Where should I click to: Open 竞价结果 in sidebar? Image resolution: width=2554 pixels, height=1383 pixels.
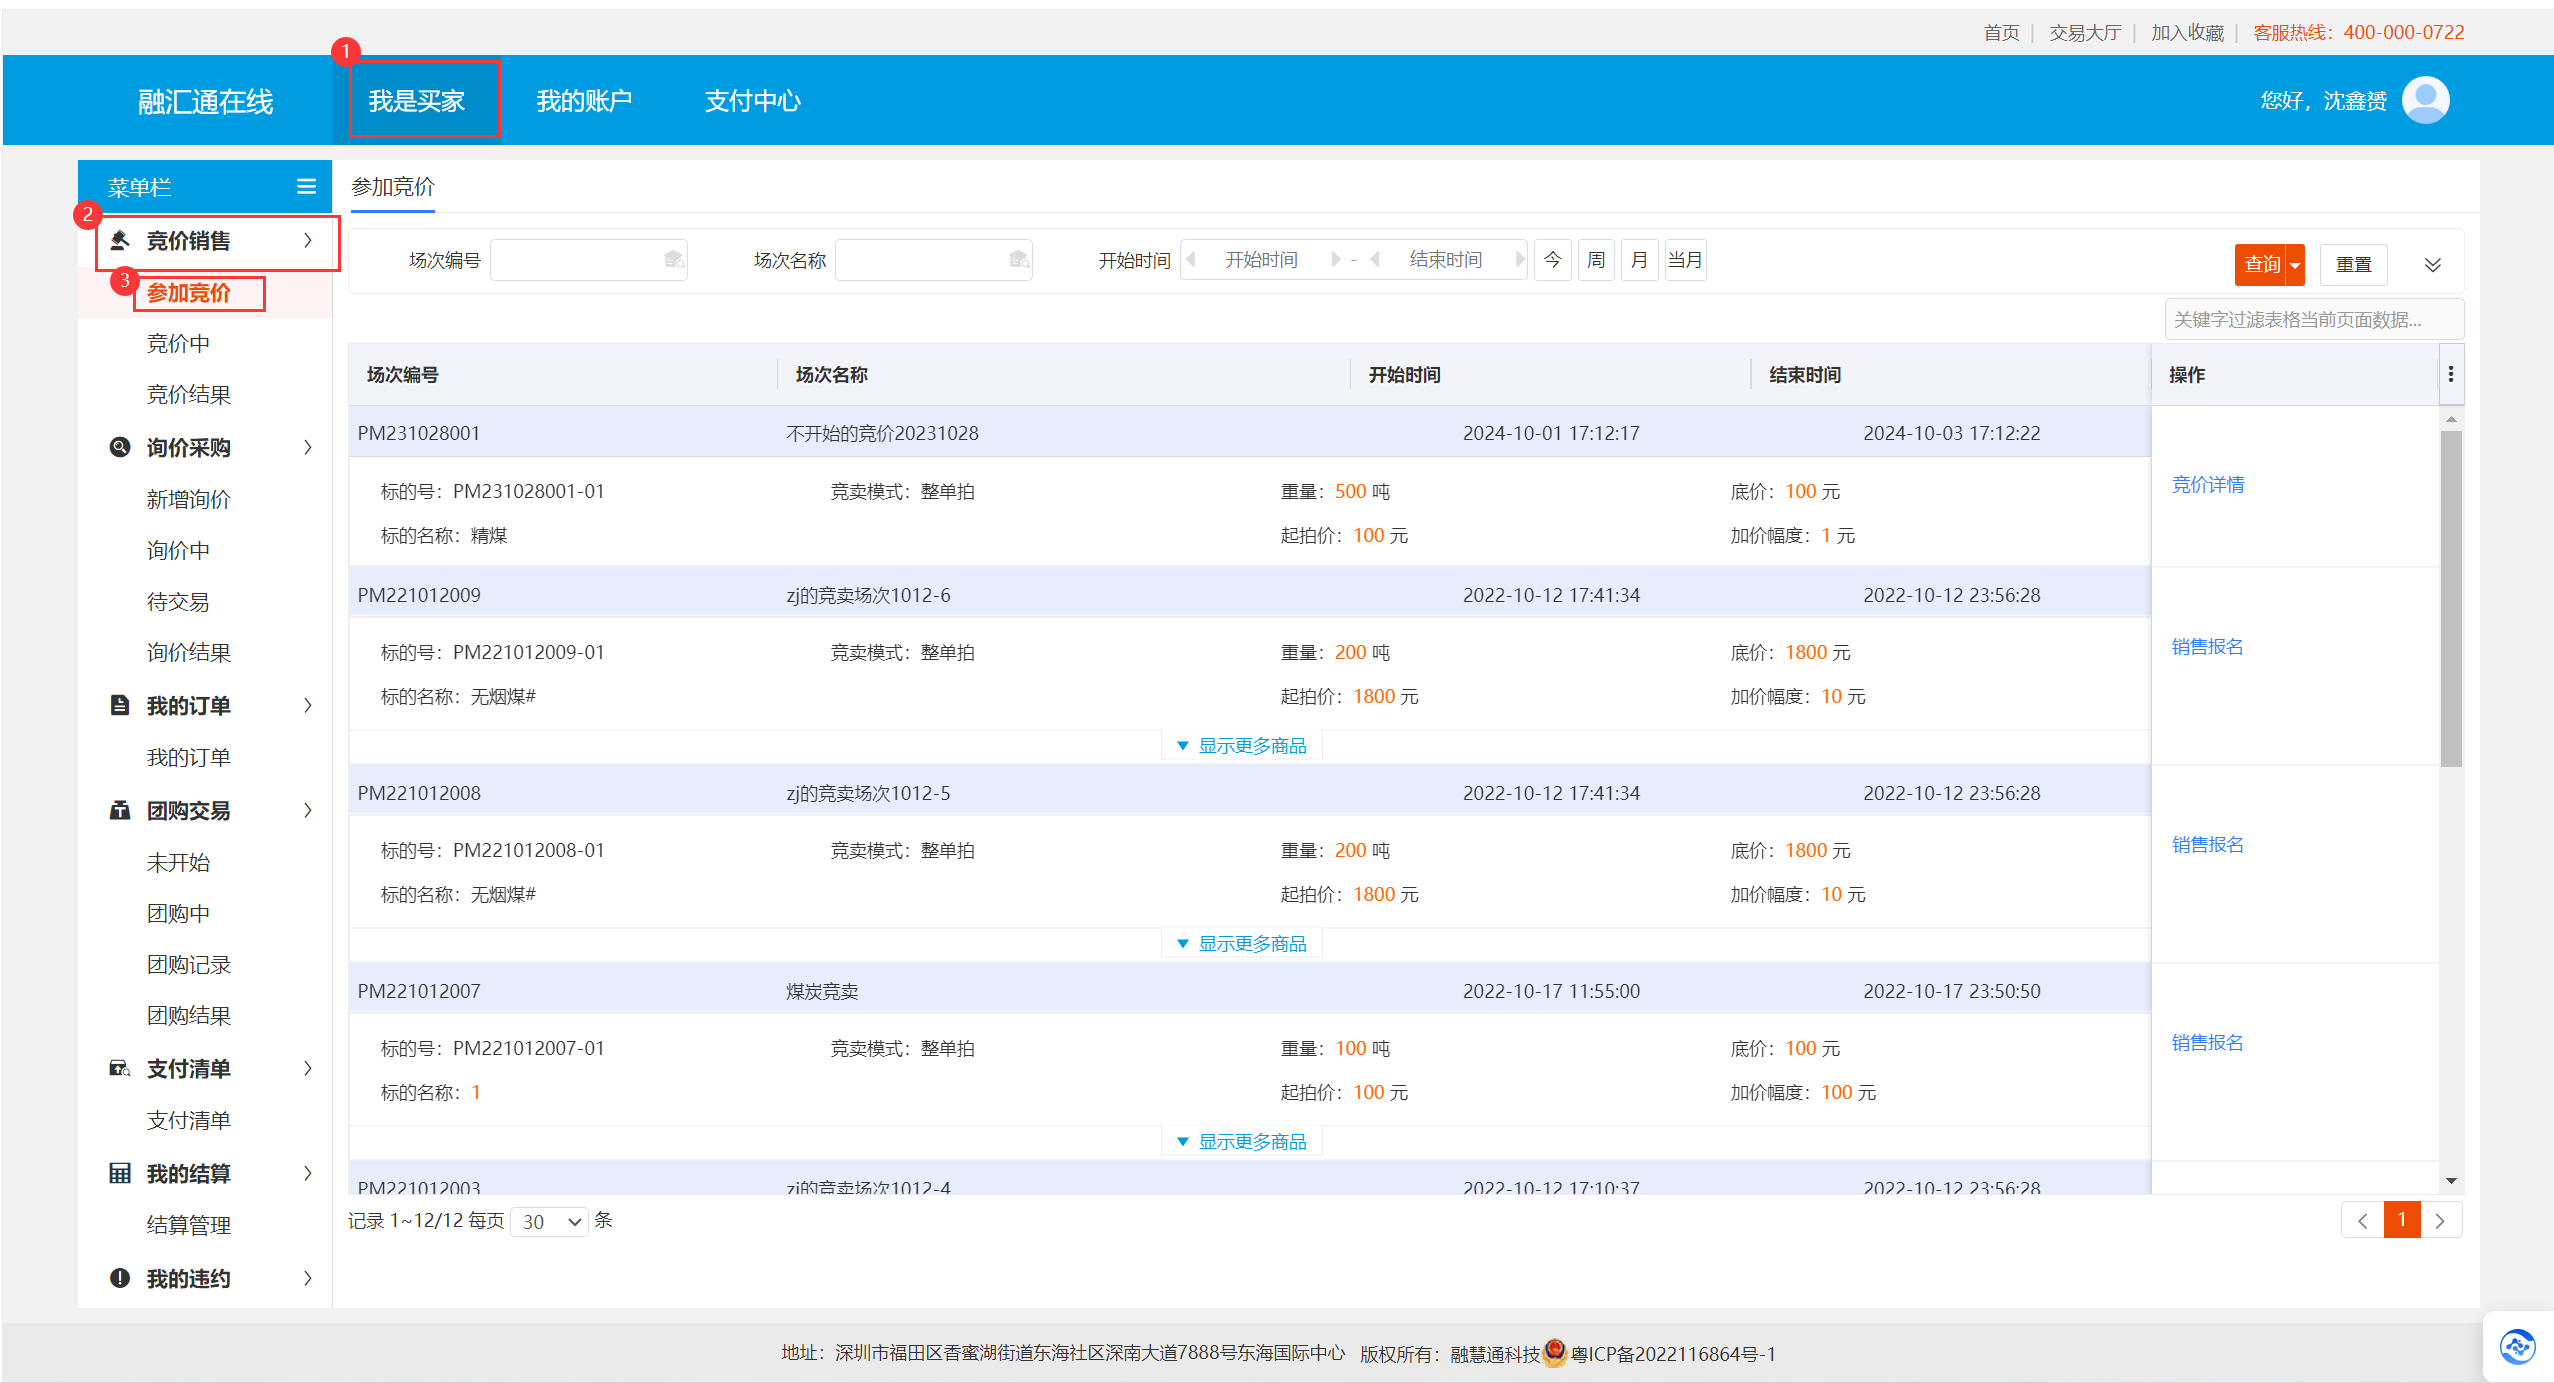[188, 395]
